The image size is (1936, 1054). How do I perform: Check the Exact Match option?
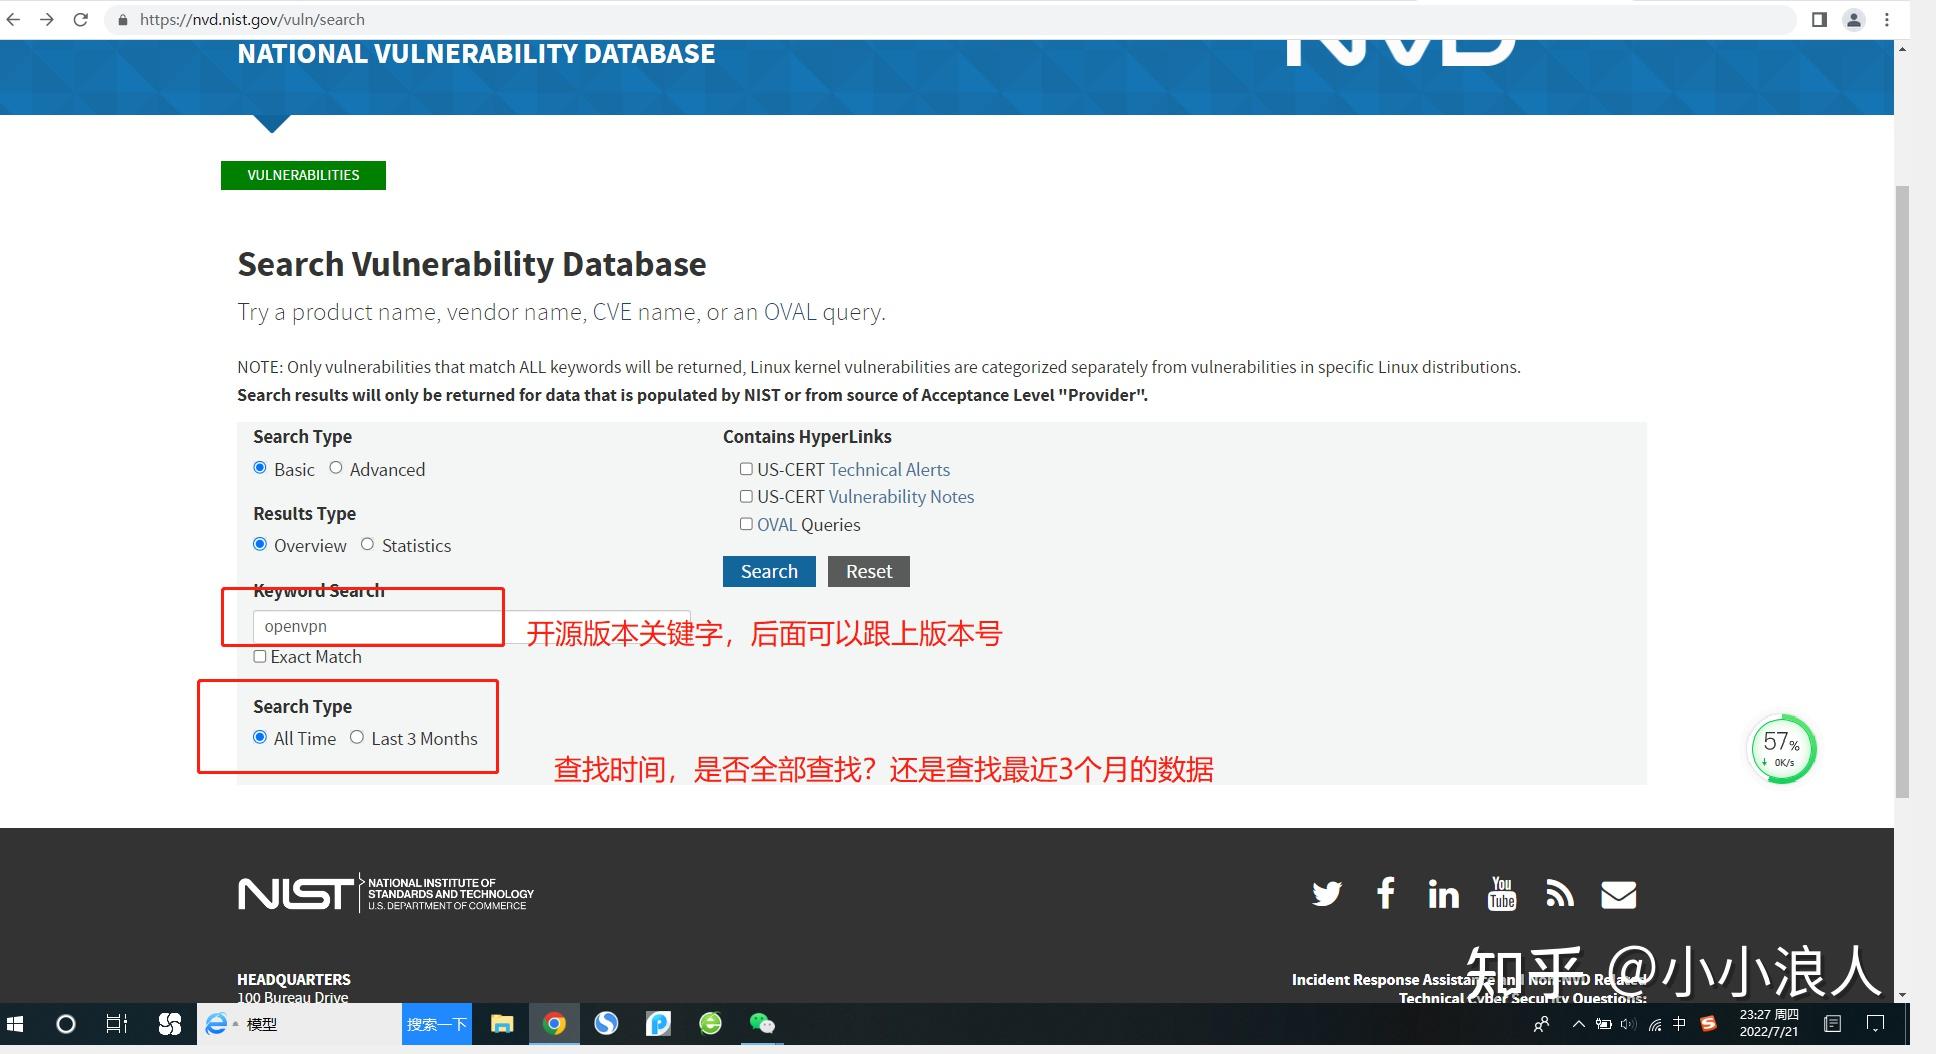click(x=259, y=656)
